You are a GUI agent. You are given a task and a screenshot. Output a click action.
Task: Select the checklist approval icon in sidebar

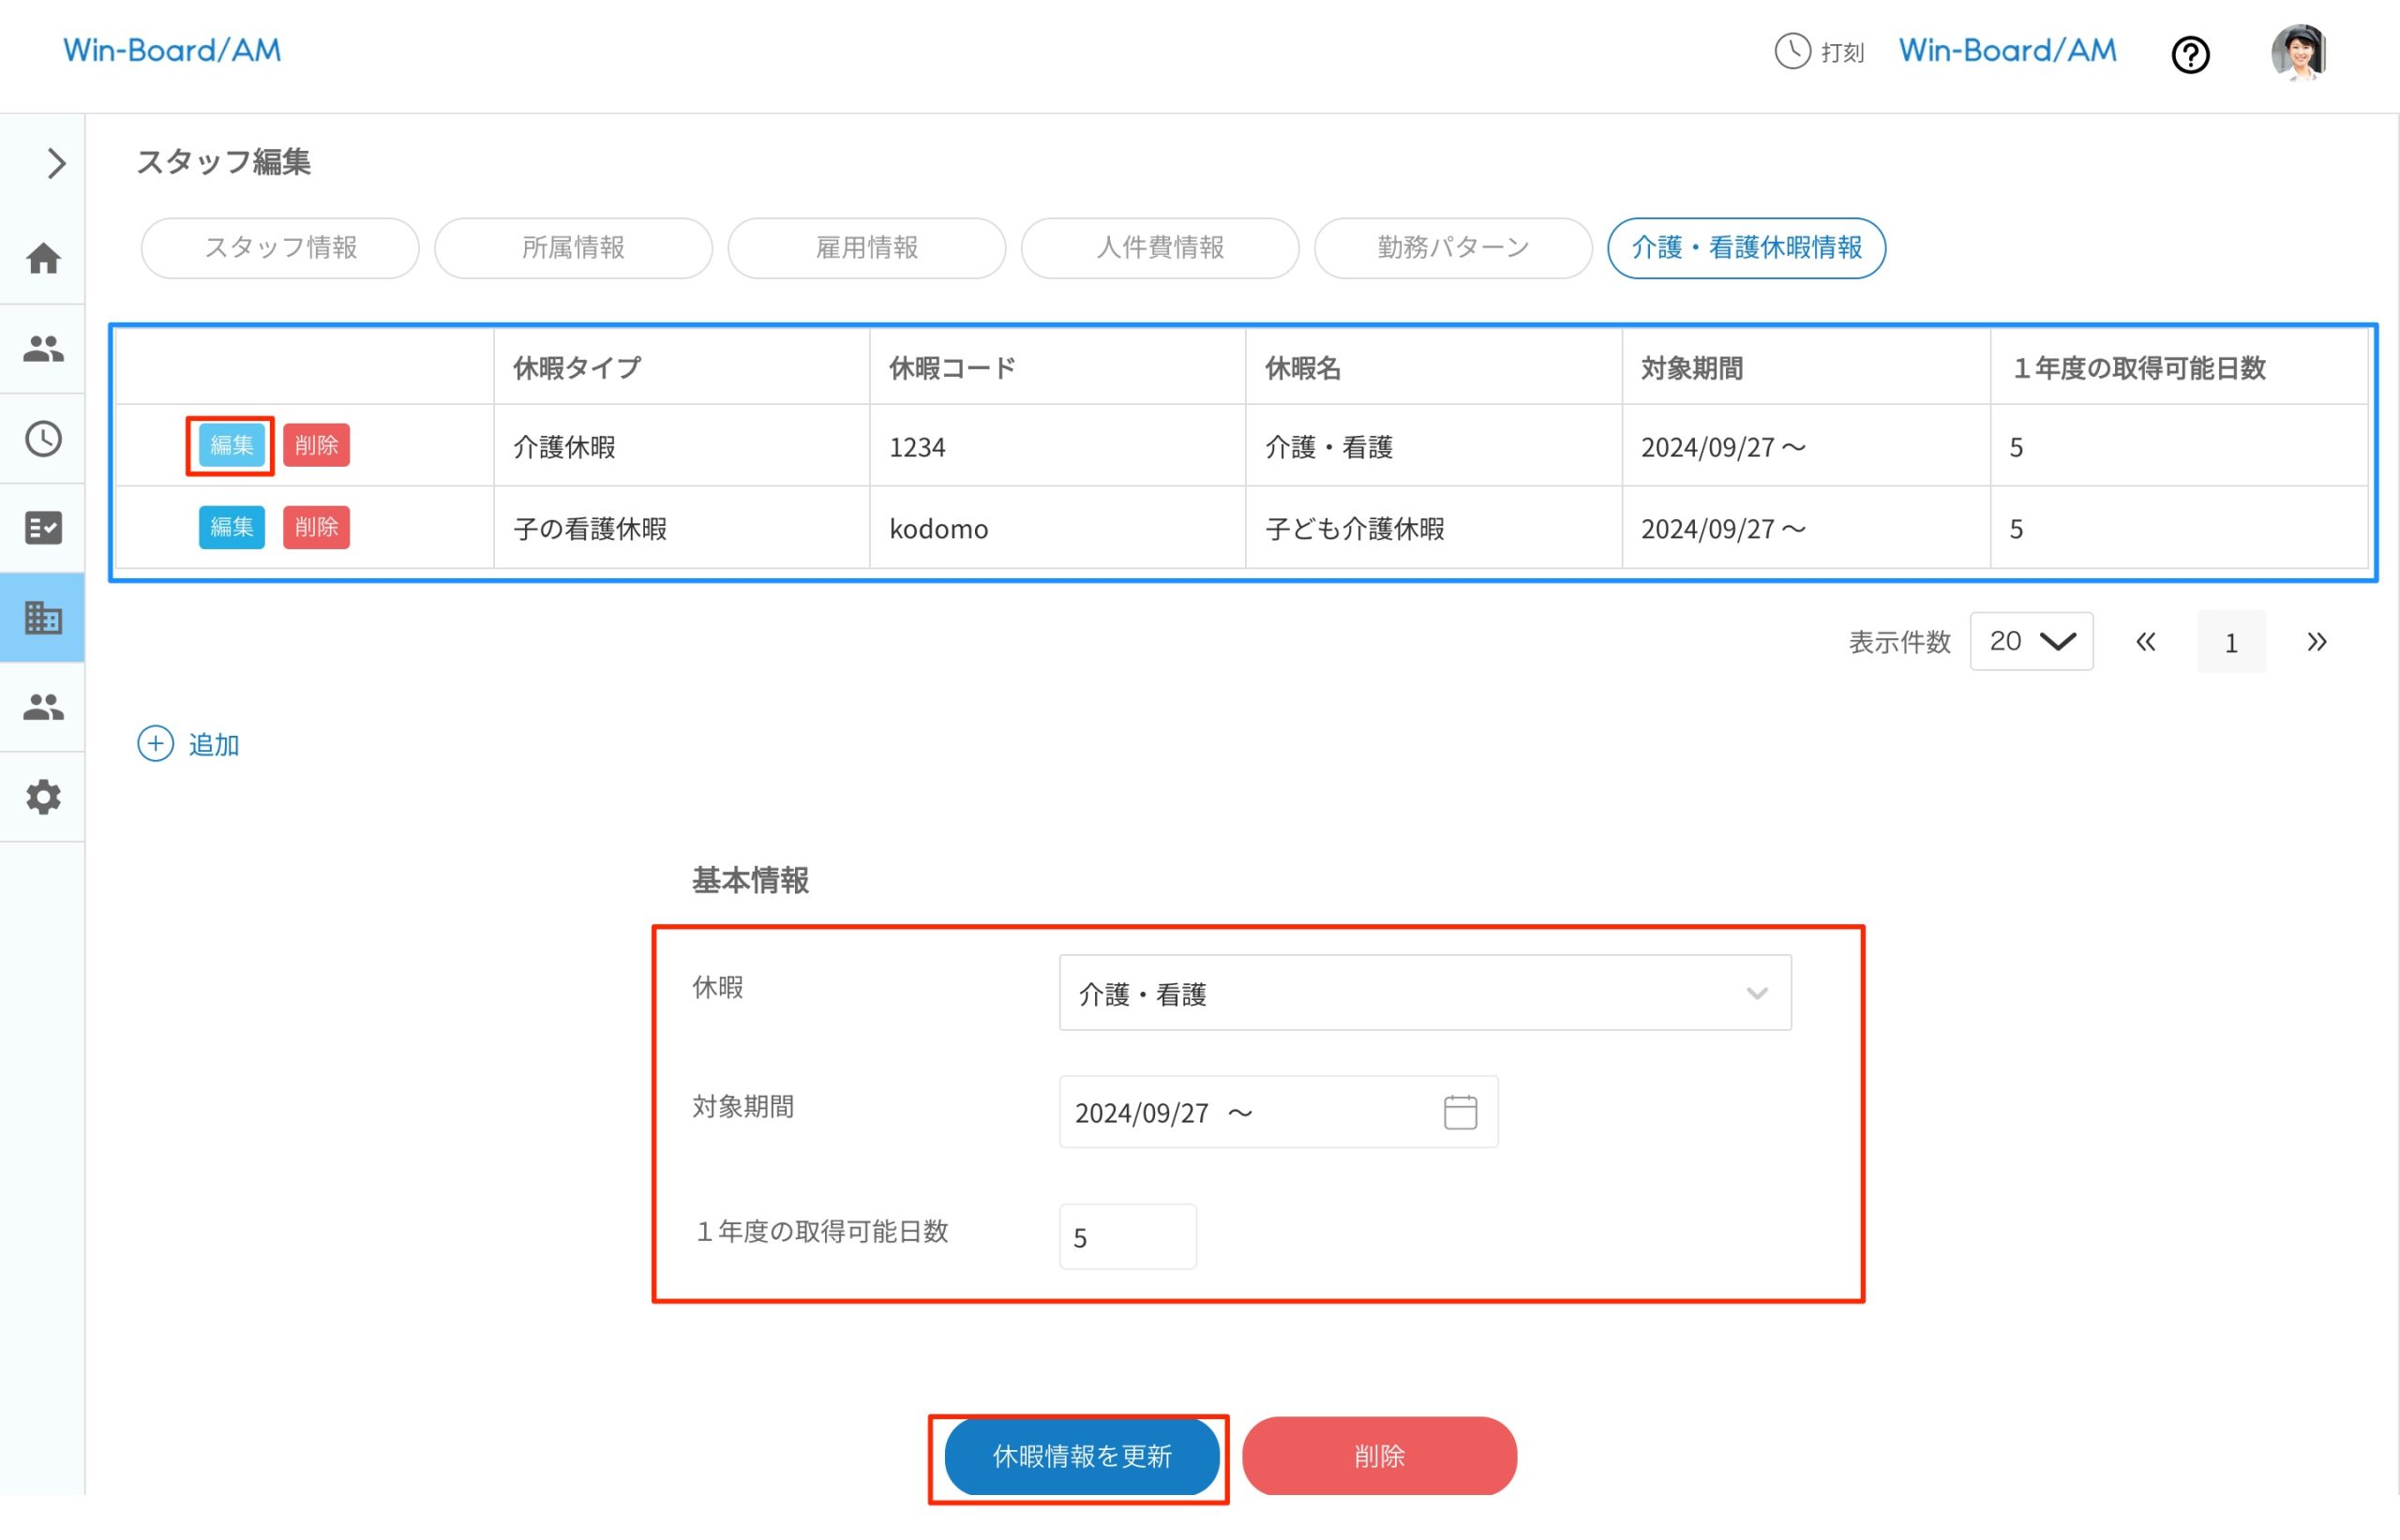(x=43, y=527)
